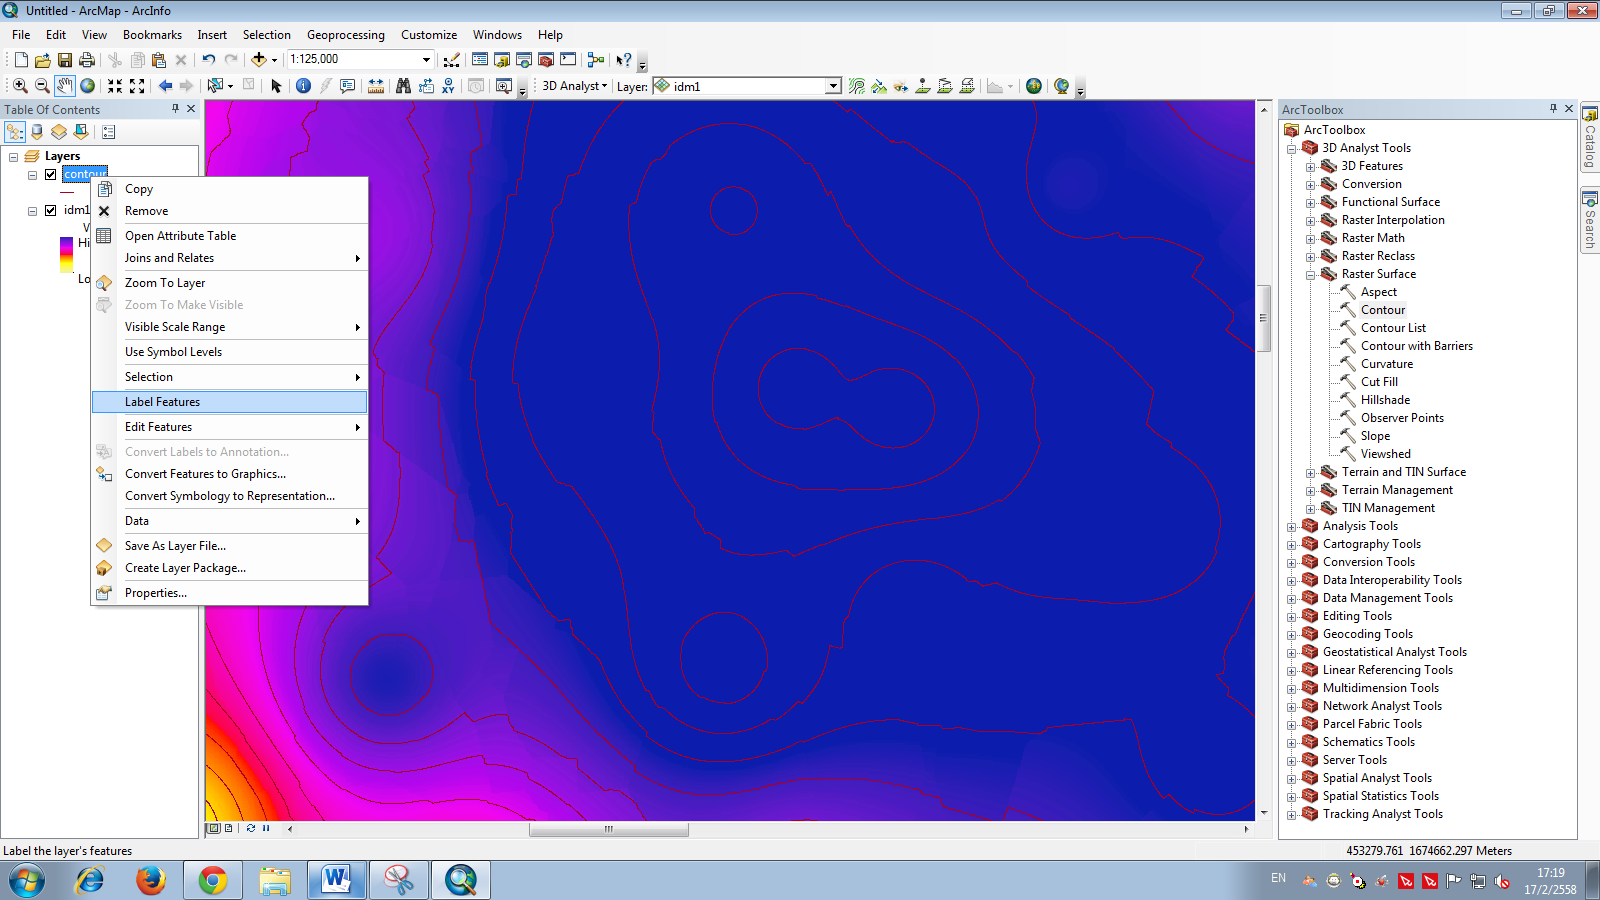Image resolution: width=1600 pixels, height=900 pixels.
Task: Open Firefox from the taskbar
Action: [x=151, y=880]
